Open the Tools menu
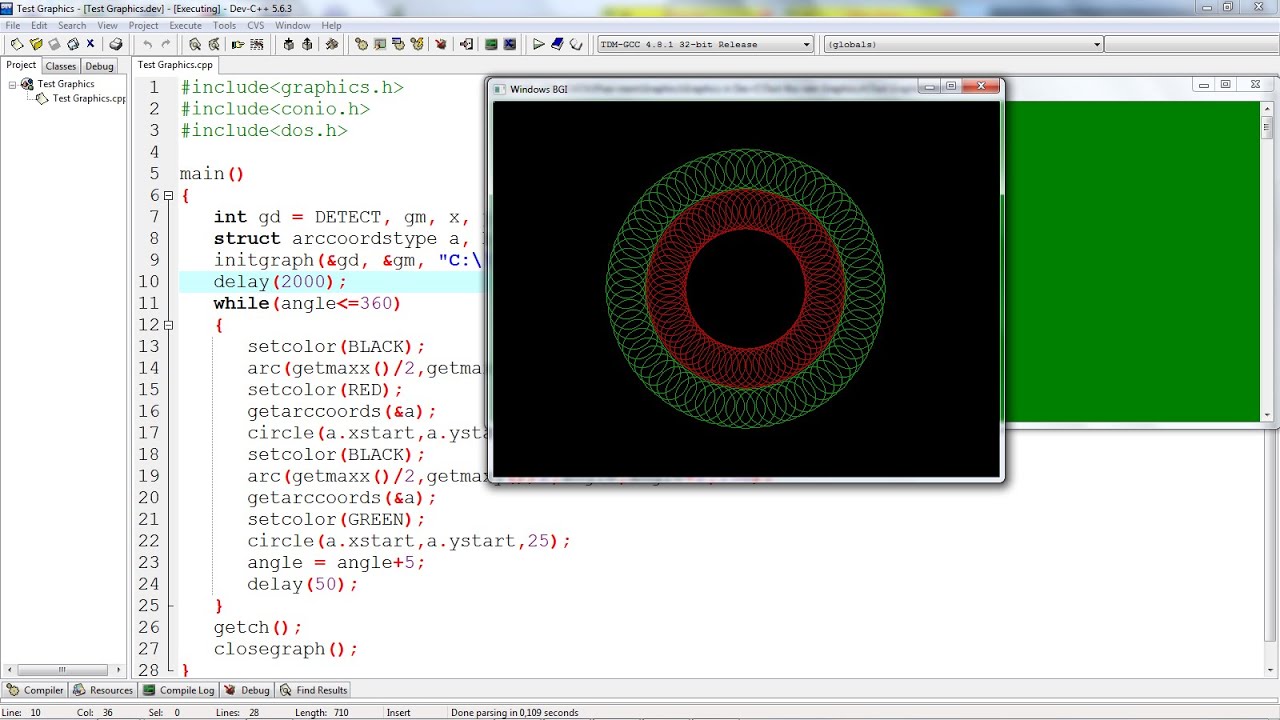 coord(225,25)
